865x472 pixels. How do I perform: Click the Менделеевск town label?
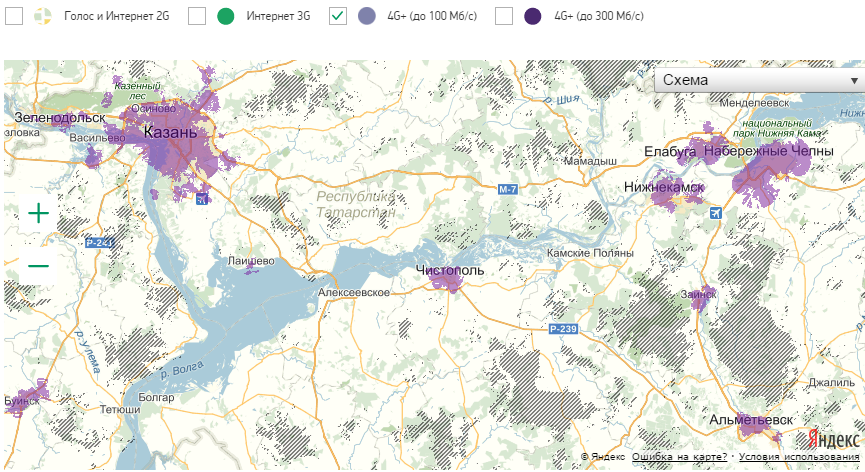pyautogui.click(x=754, y=103)
